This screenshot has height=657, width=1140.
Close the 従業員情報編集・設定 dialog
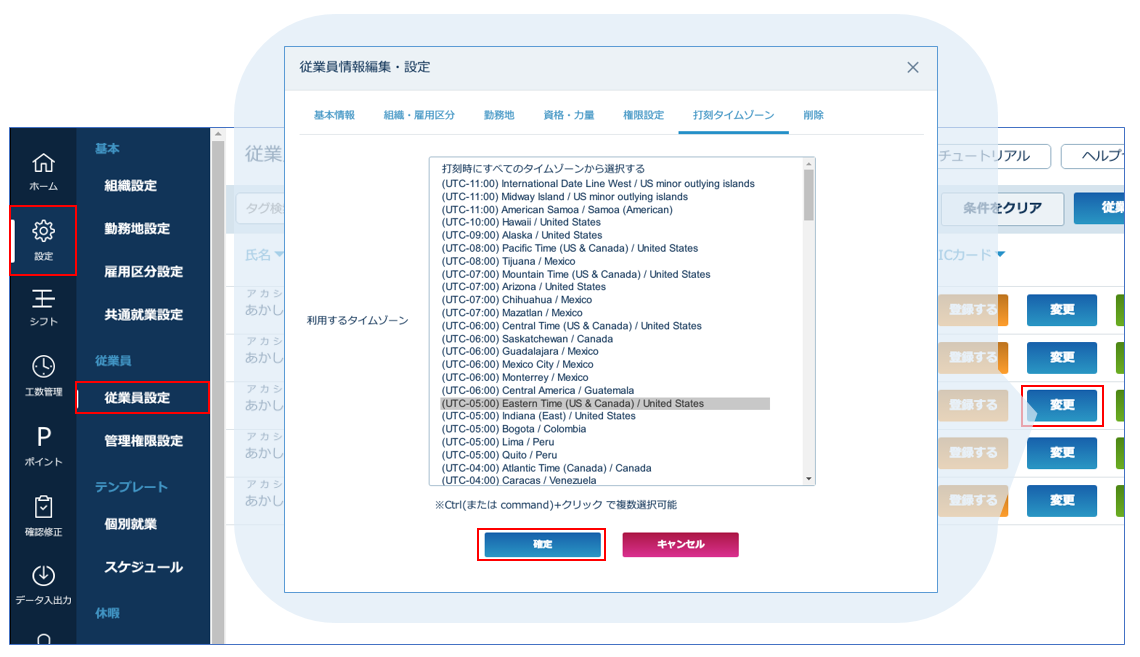click(x=912, y=68)
